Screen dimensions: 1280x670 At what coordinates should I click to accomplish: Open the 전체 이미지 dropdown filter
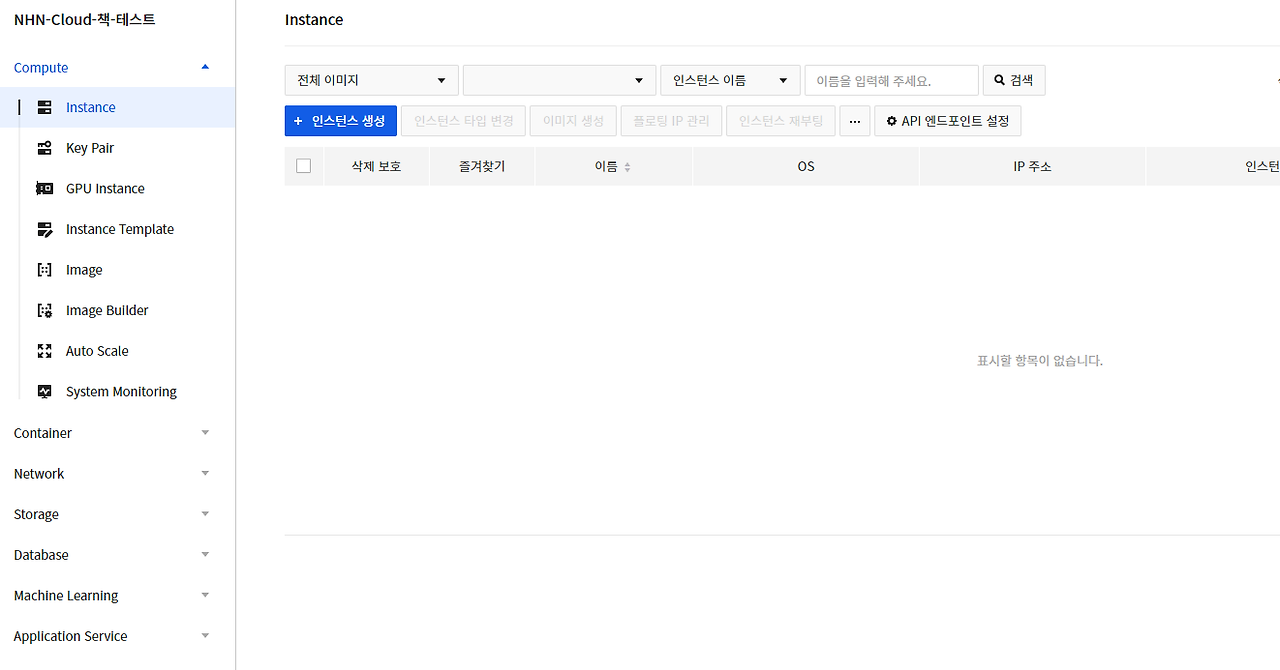[x=371, y=80]
